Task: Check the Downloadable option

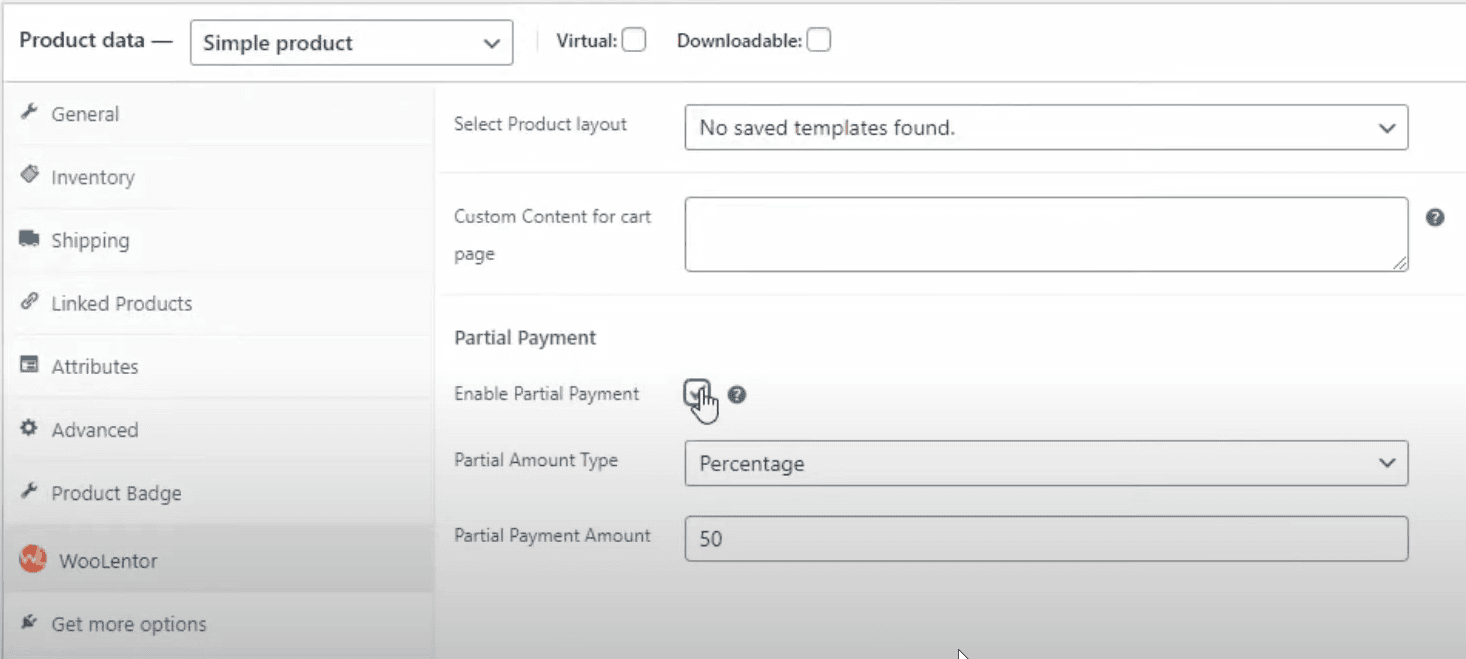Action: [819, 39]
